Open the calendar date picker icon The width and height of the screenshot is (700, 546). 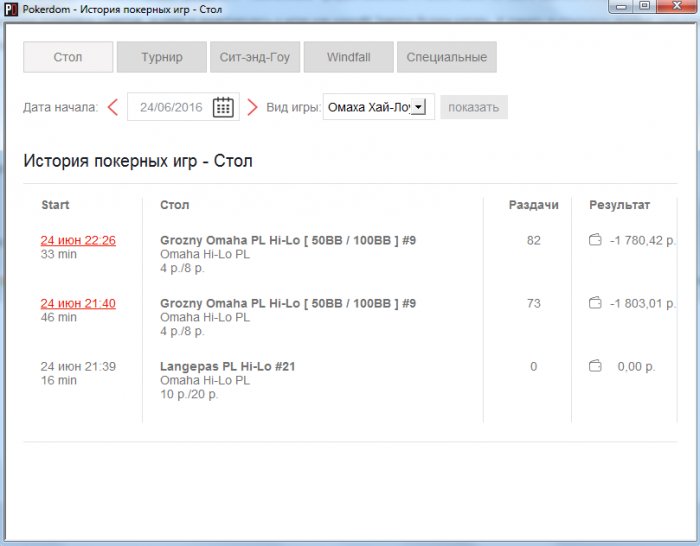pos(223,107)
